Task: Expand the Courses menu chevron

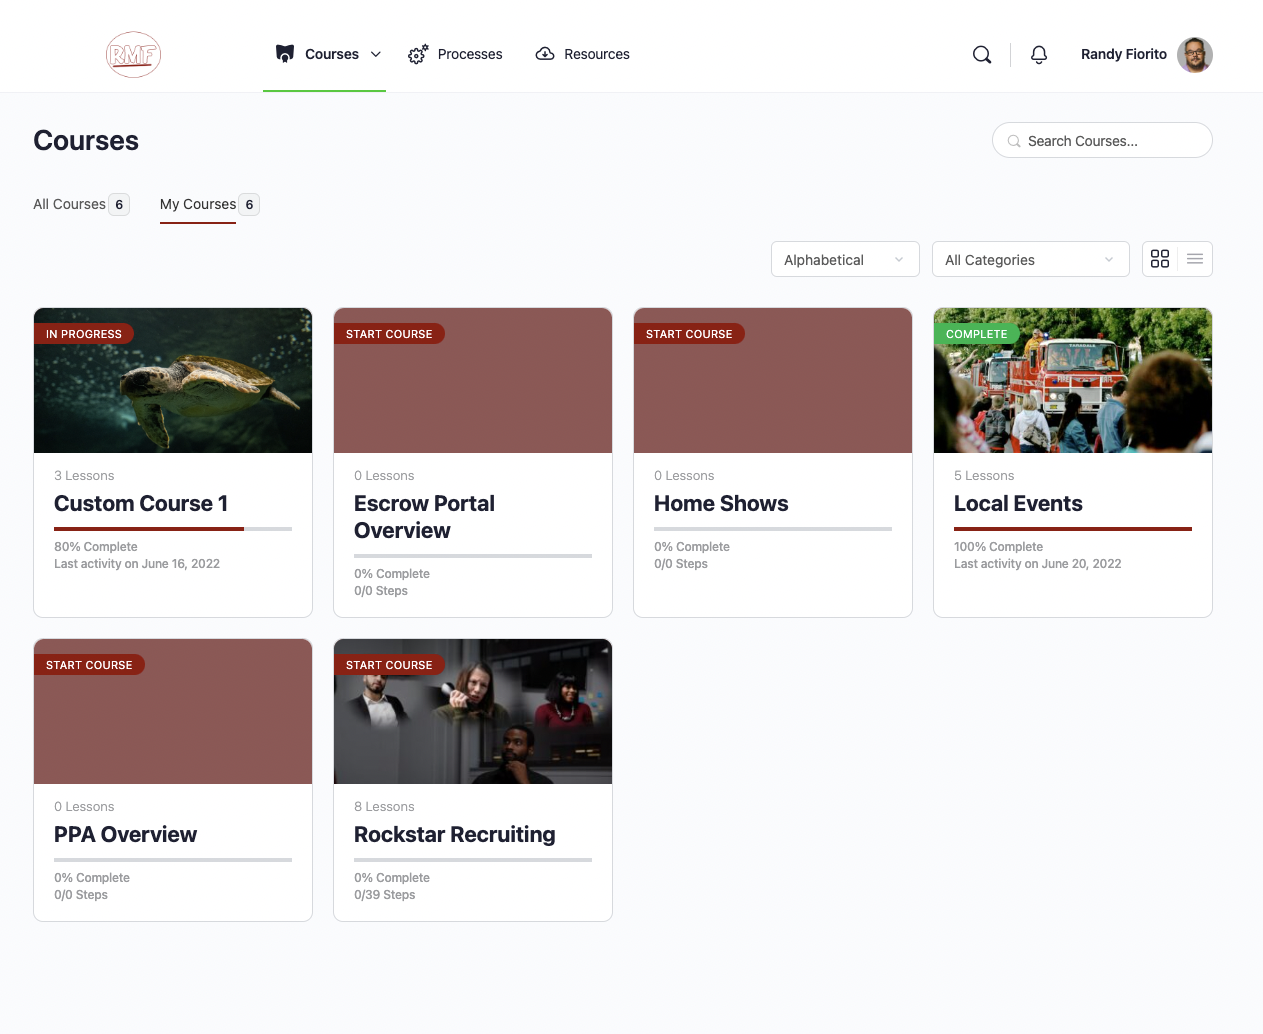Action: [376, 54]
